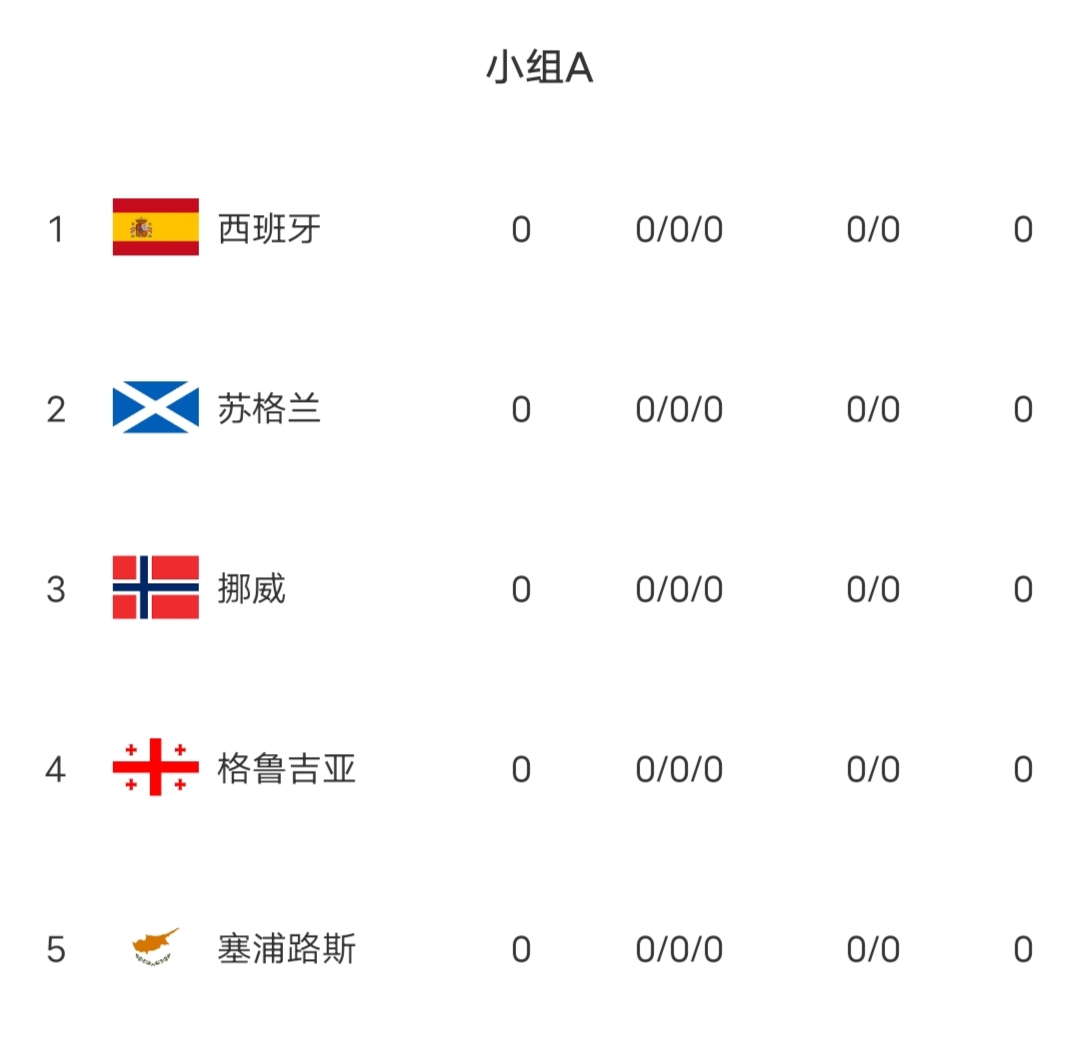Click matches played value for 格鲁吉亚
The image size is (1076, 1052).
point(521,770)
